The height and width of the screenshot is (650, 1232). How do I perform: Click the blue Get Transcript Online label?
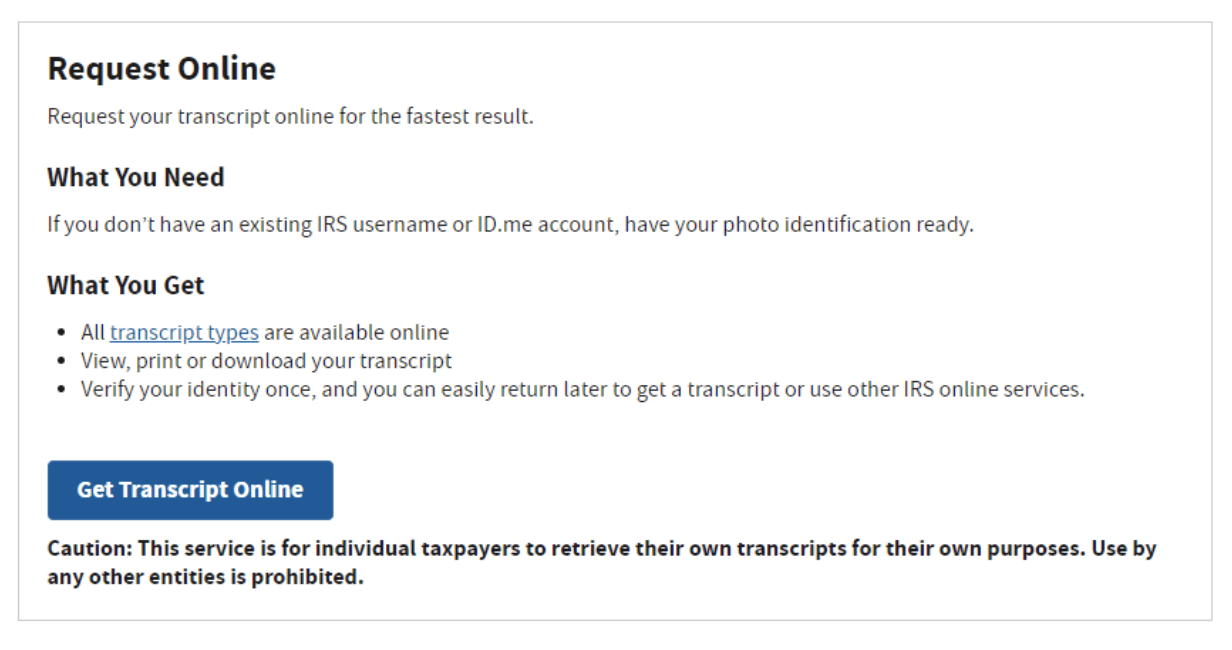click(x=190, y=490)
